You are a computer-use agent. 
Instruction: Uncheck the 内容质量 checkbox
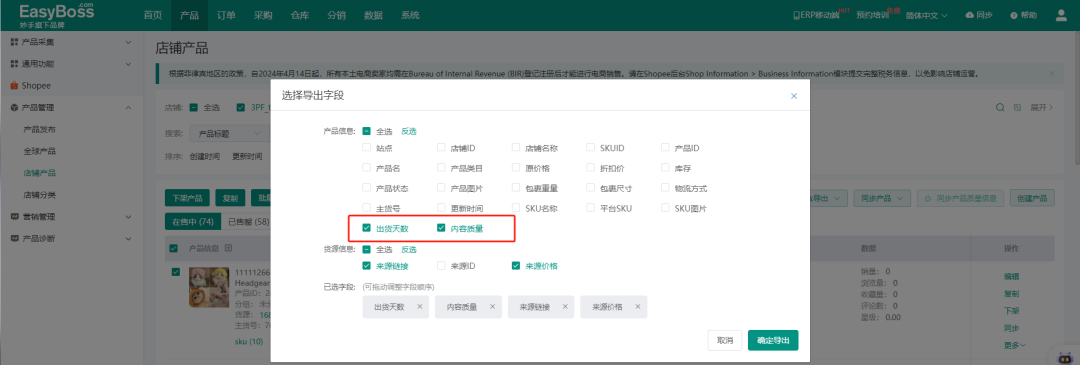click(442, 228)
